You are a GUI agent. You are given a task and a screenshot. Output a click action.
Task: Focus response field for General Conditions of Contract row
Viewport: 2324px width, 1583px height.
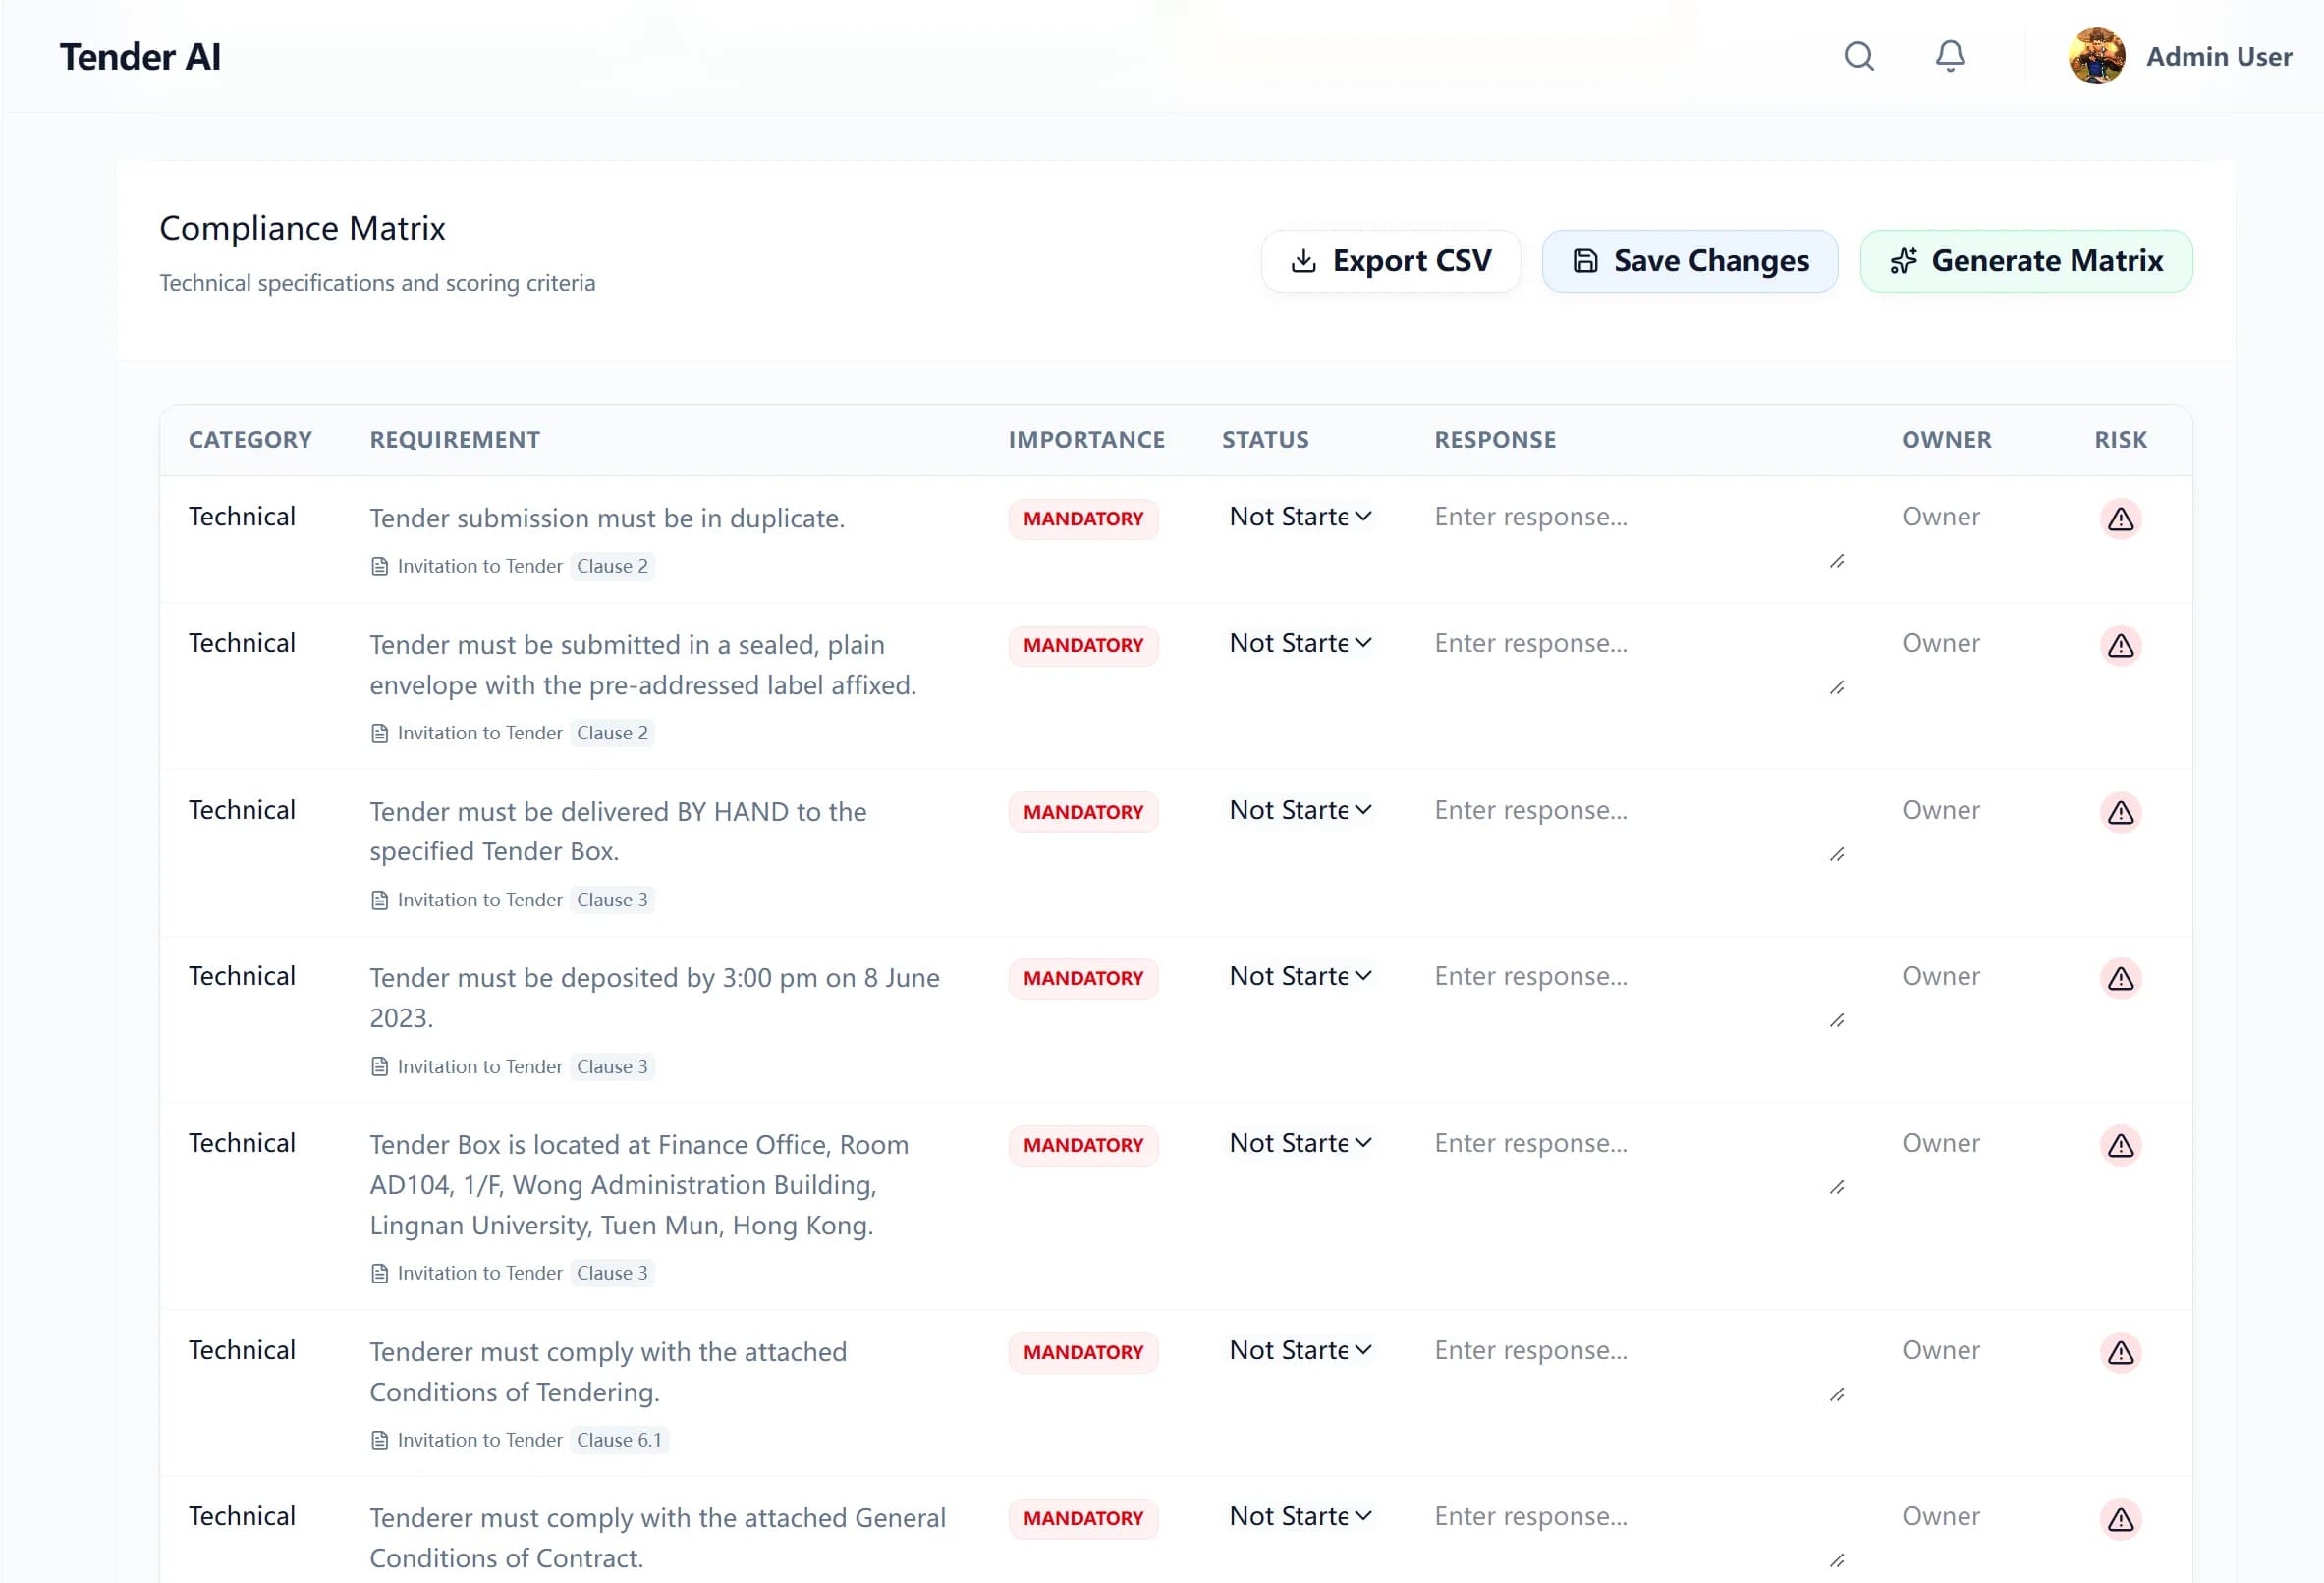click(x=1638, y=1534)
